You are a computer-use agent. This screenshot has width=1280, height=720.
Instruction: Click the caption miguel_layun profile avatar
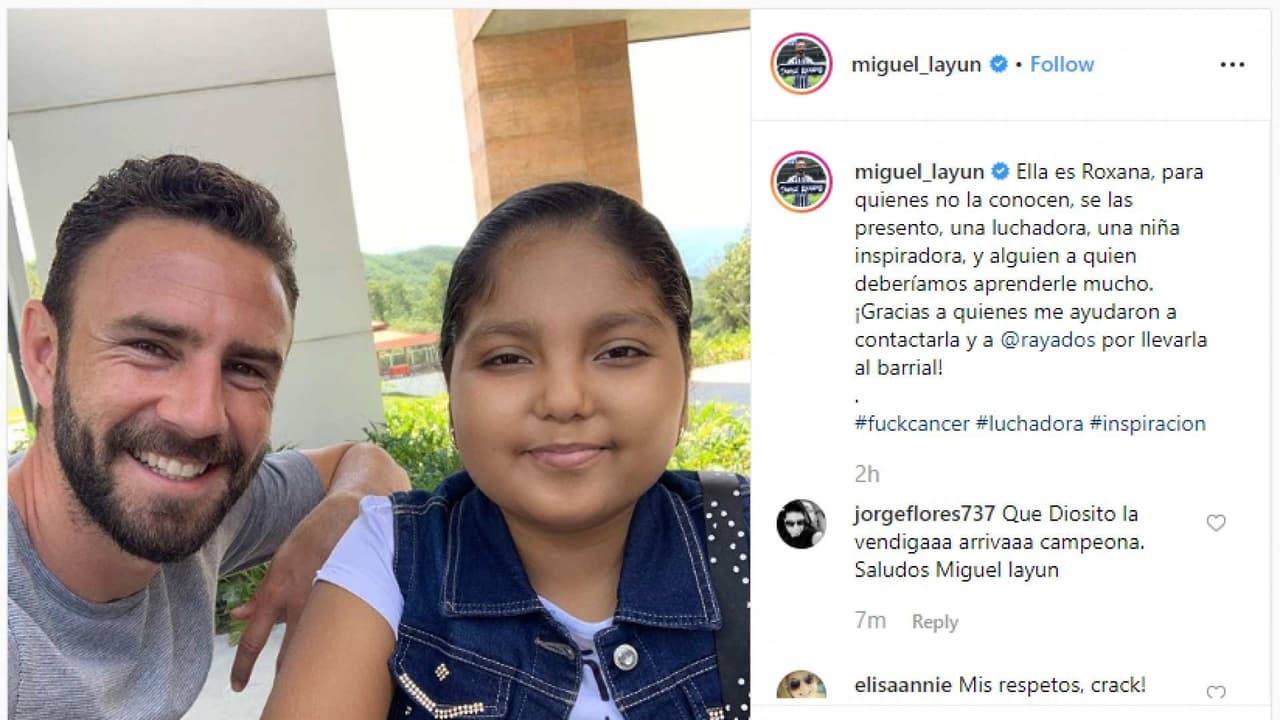801,182
